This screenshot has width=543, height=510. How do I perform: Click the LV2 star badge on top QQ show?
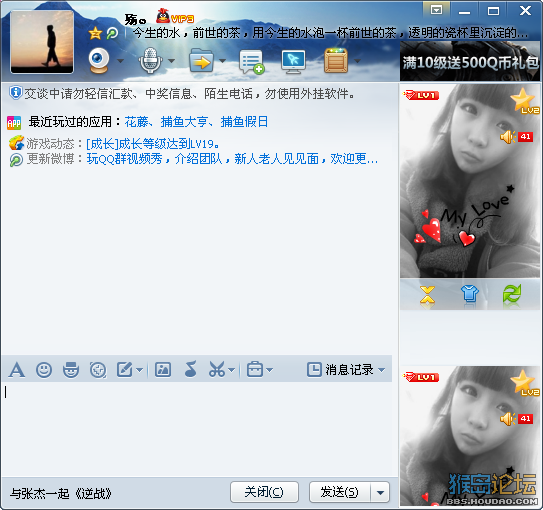pos(525,101)
